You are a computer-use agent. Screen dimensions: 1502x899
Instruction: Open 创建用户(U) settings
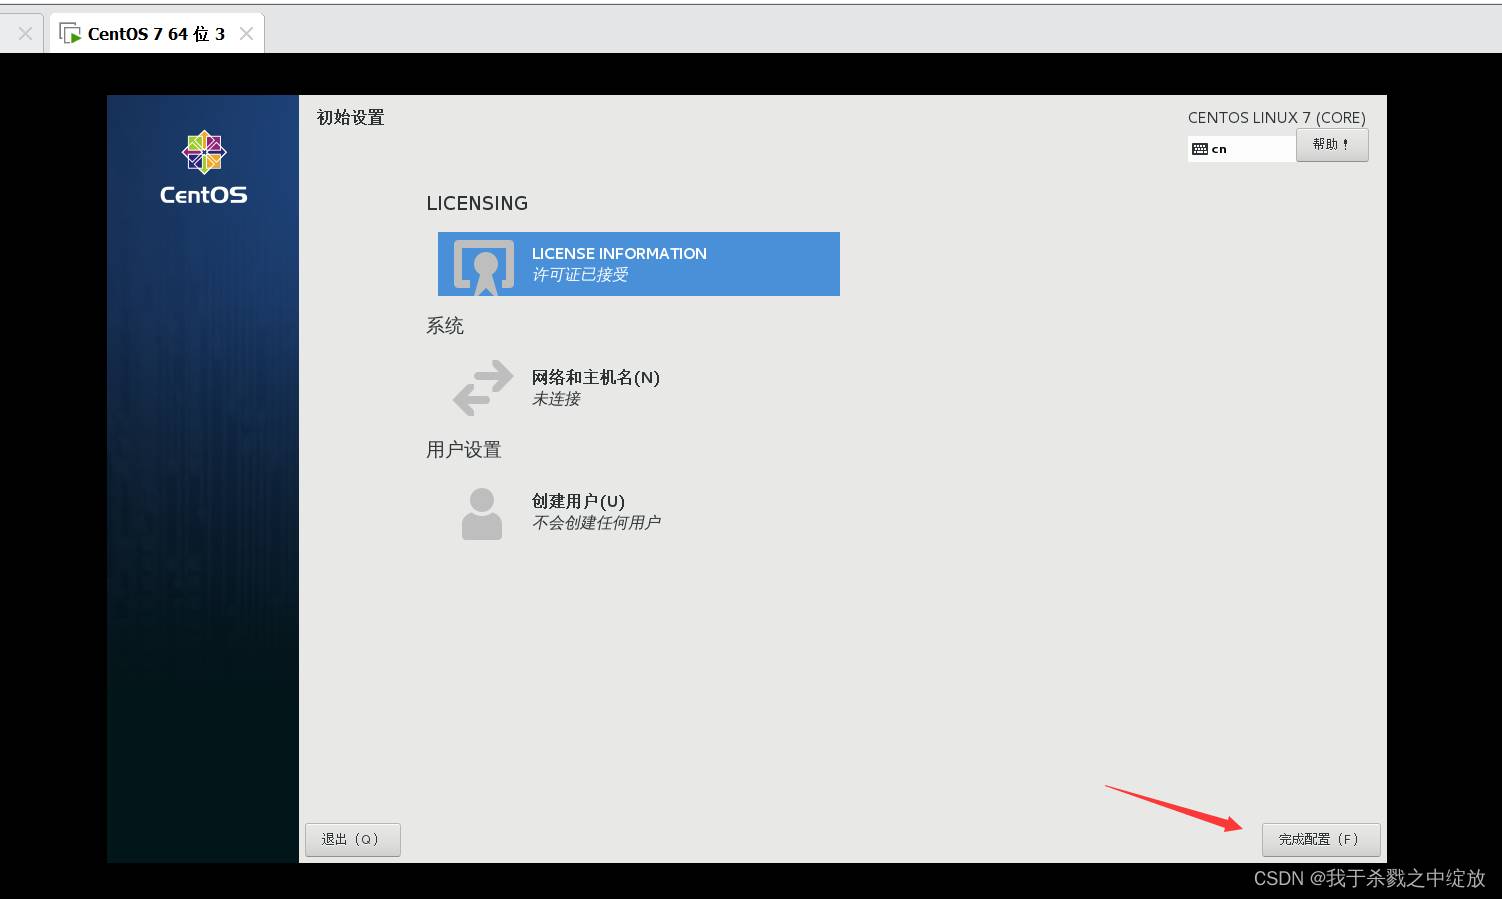(578, 501)
